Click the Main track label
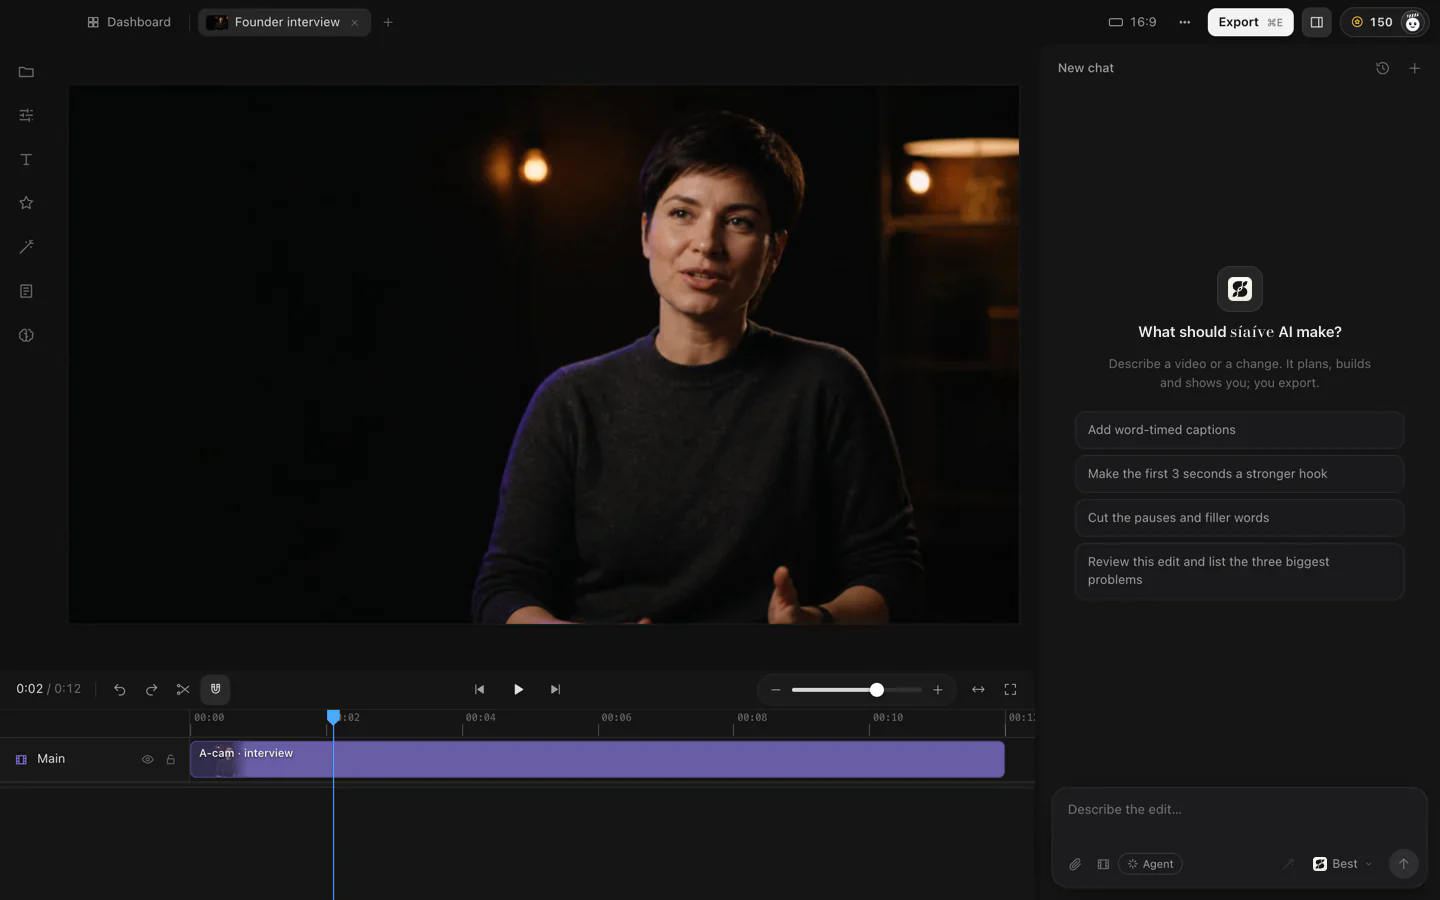The width and height of the screenshot is (1440, 900). 51,759
